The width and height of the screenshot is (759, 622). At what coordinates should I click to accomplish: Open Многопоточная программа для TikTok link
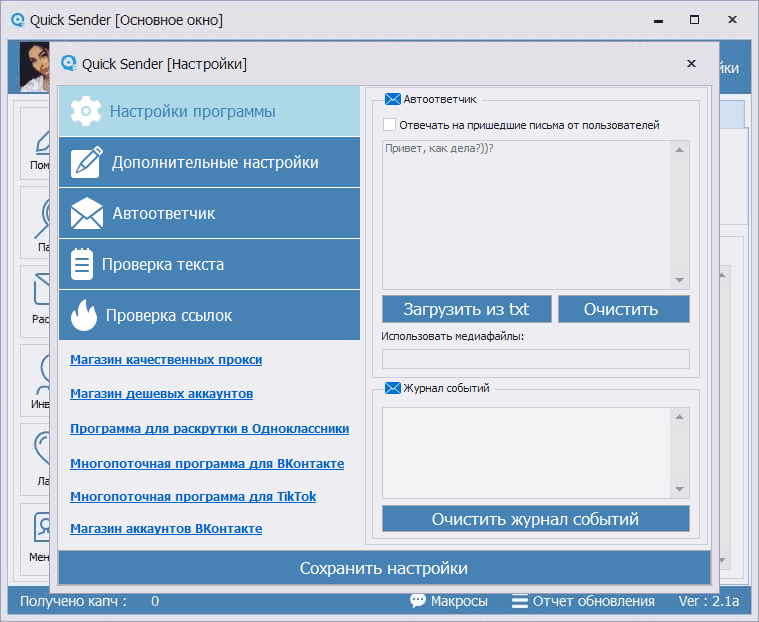(x=193, y=496)
